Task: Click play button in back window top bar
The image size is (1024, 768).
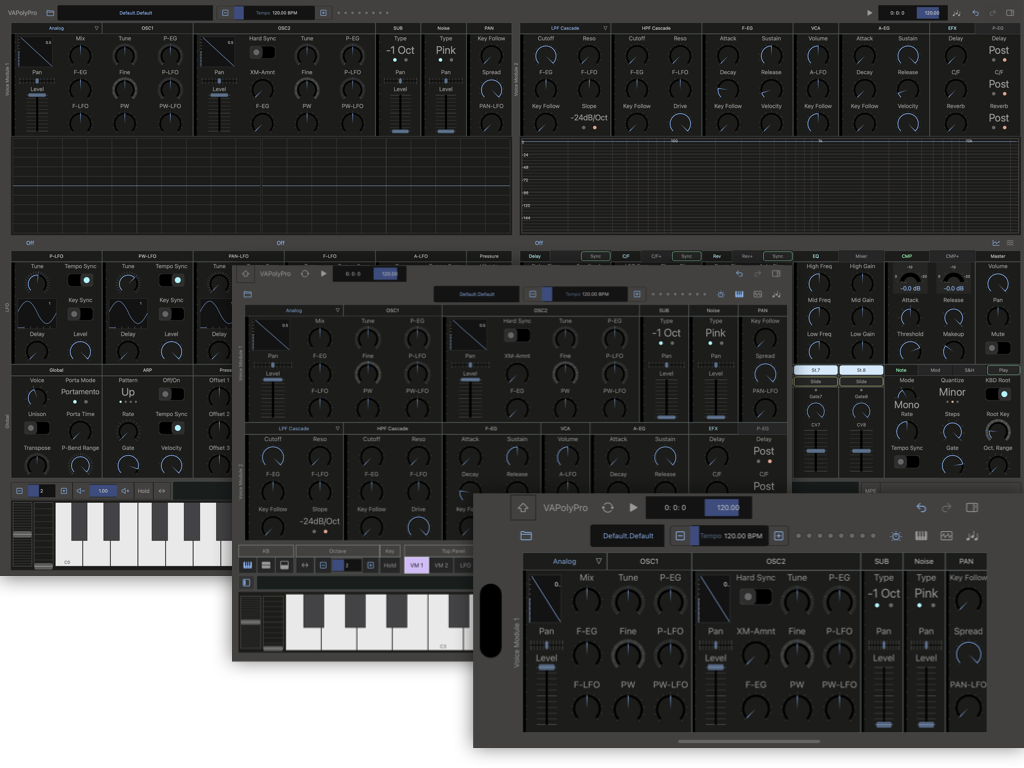Action: point(869,12)
